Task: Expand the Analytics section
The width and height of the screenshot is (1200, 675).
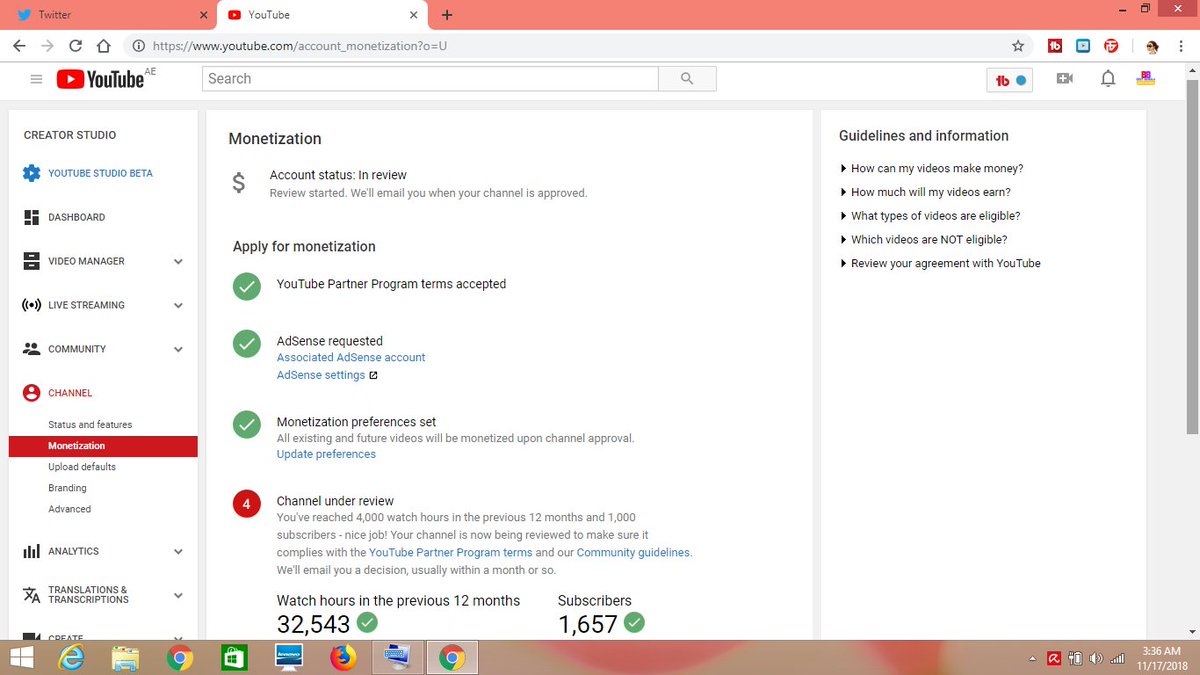Action: pos(178,552)
